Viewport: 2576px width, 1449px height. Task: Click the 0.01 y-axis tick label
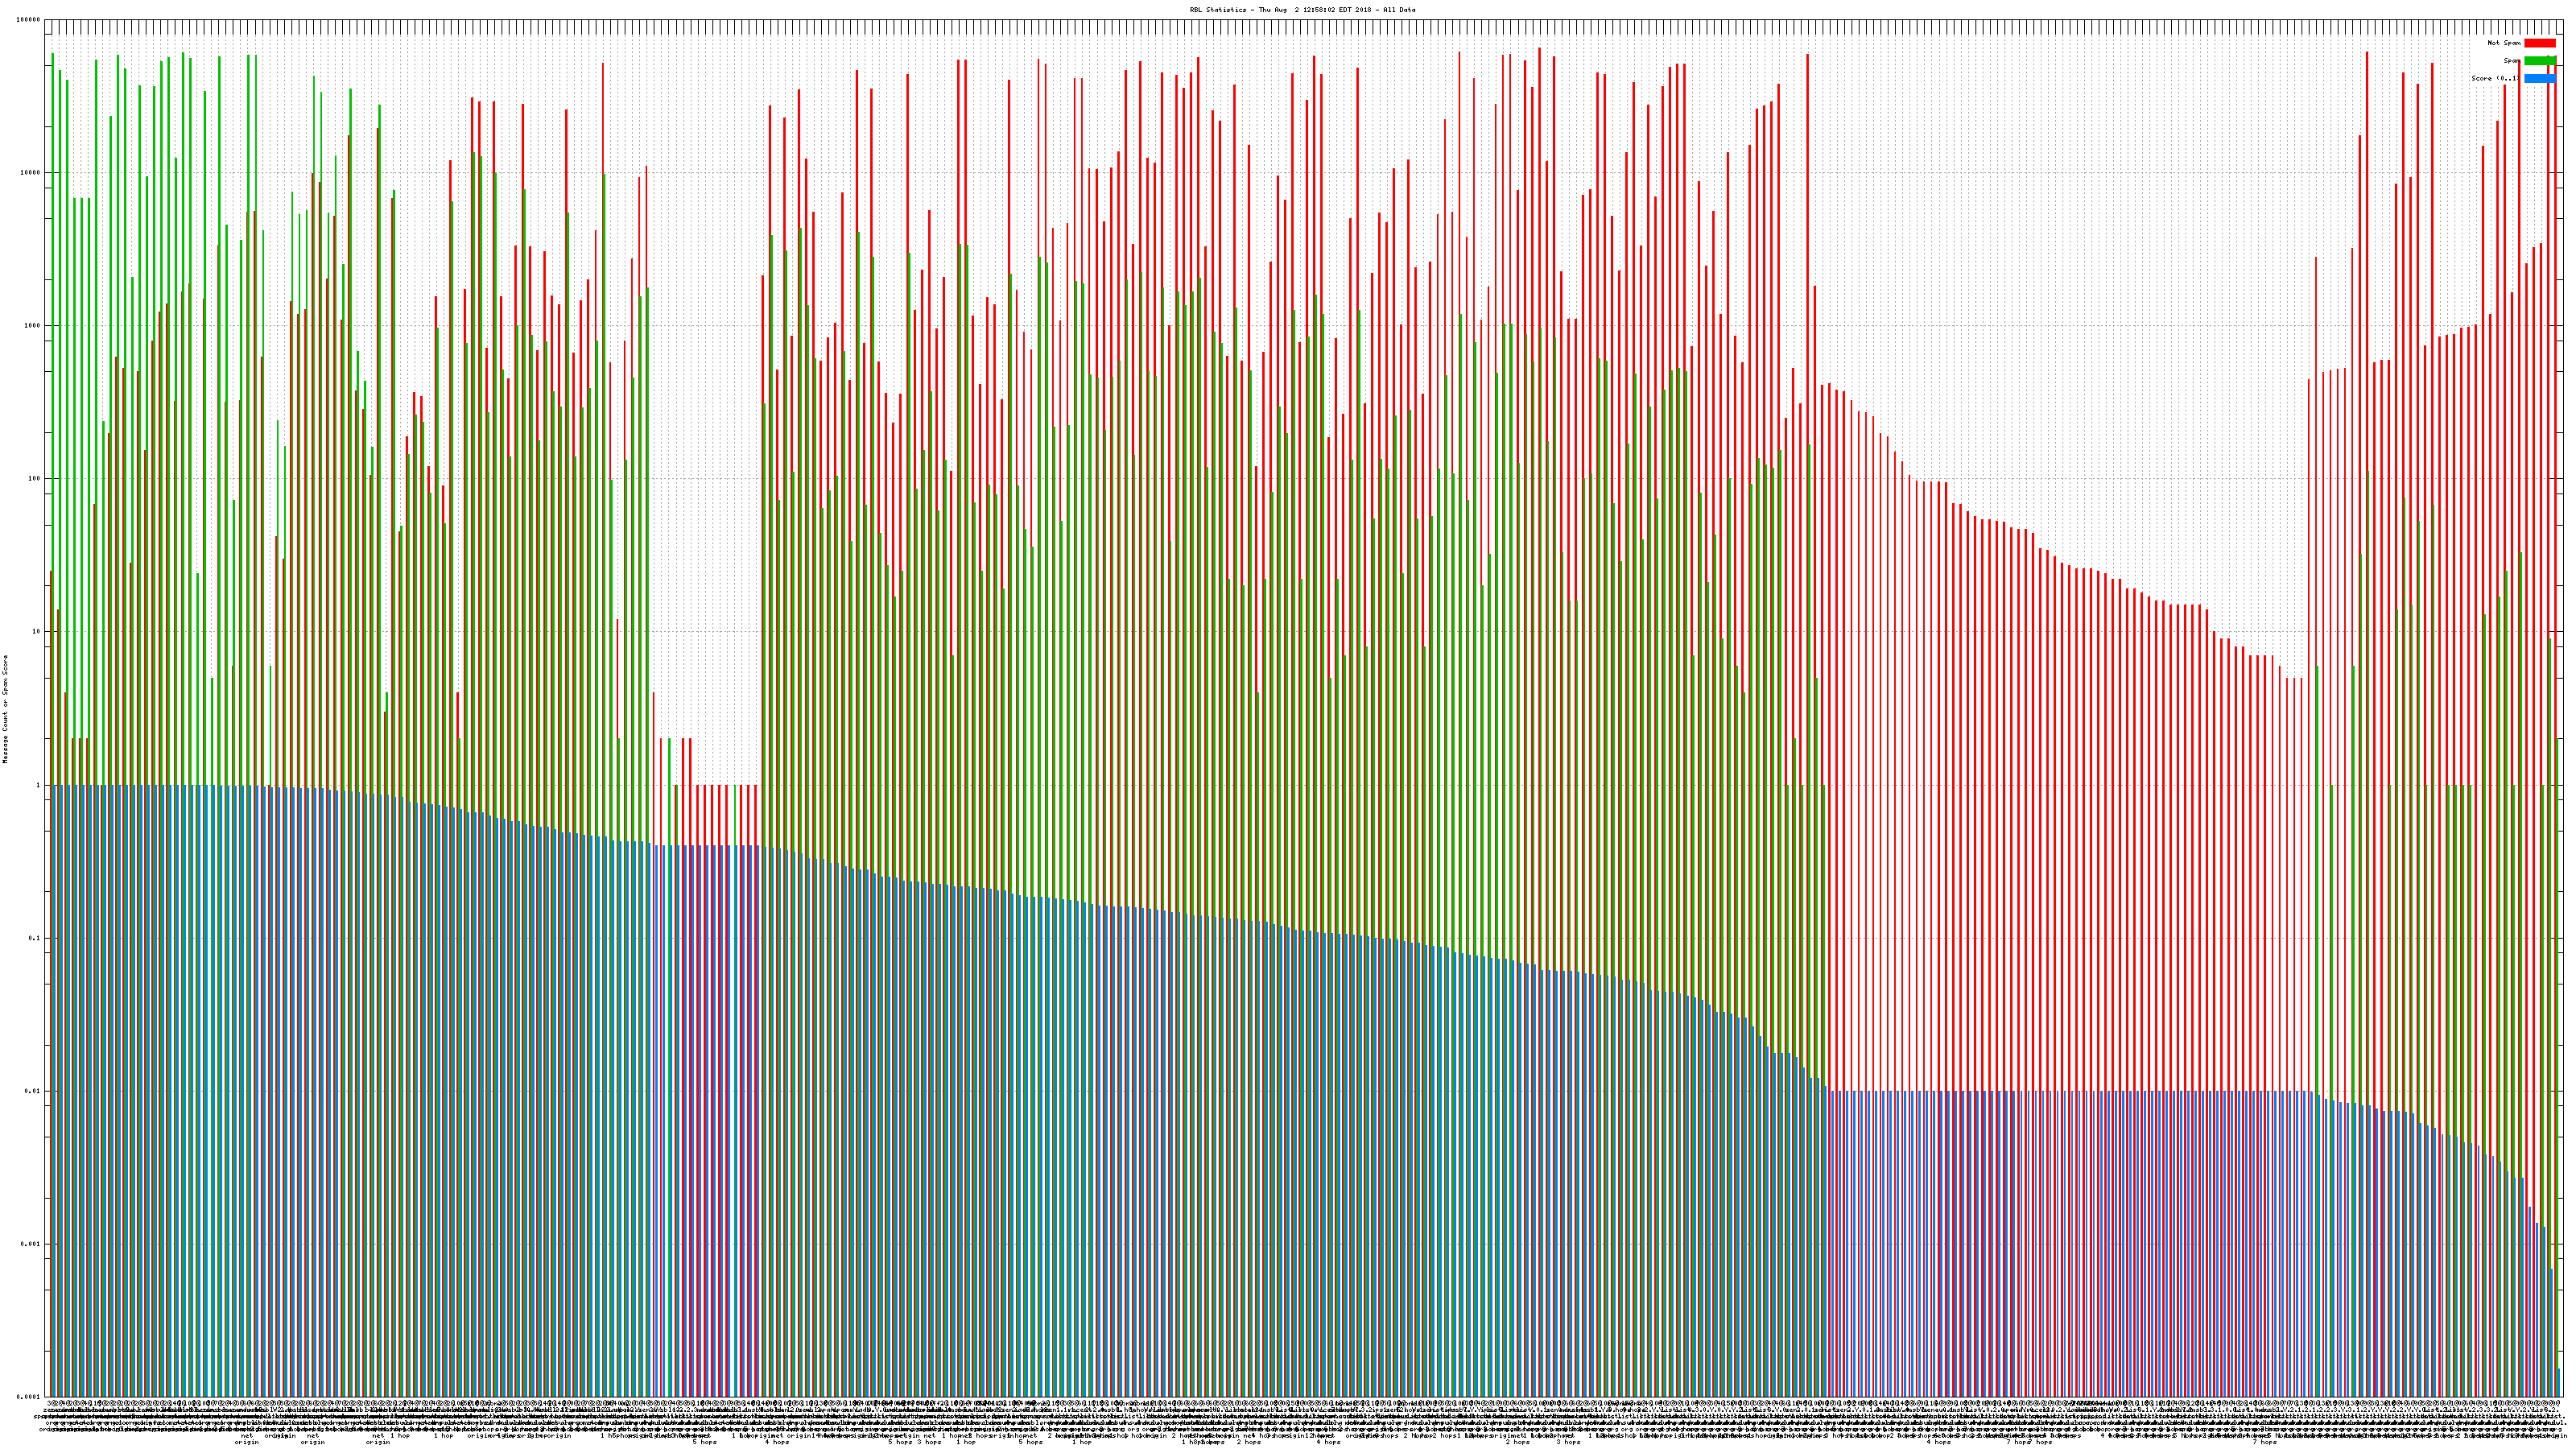(x=32, y=1091)
